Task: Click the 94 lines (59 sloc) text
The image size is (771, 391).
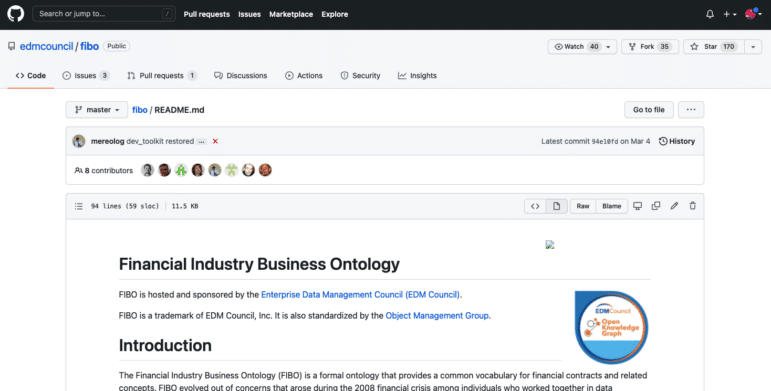Action: [125, 206]
